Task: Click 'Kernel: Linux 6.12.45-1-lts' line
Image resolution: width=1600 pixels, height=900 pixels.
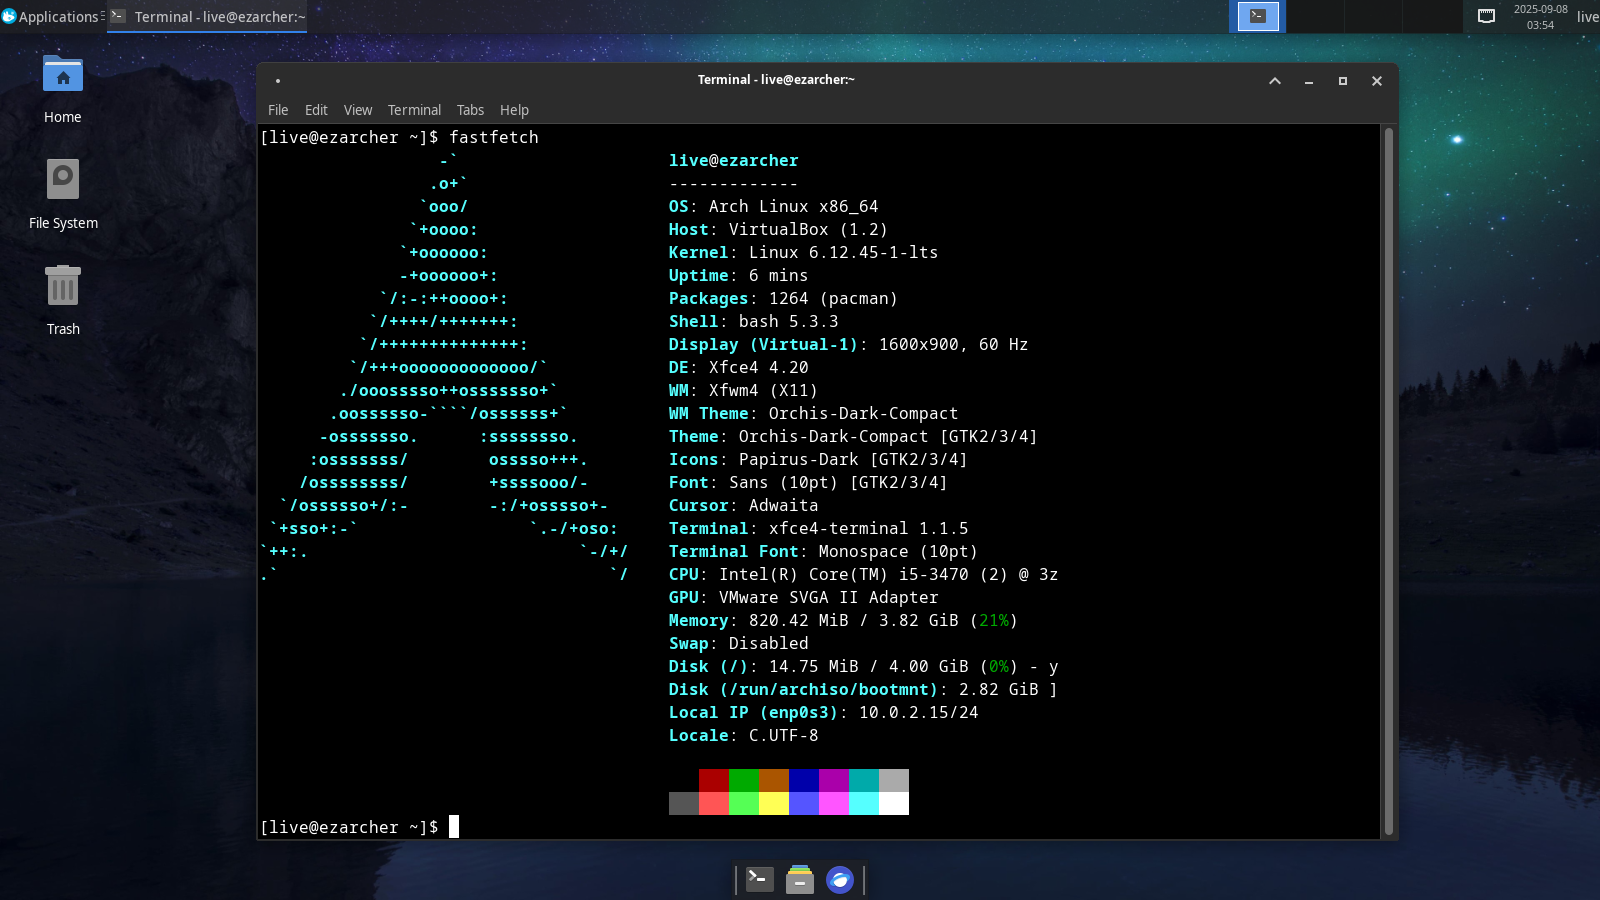Action: click(804, 252)
